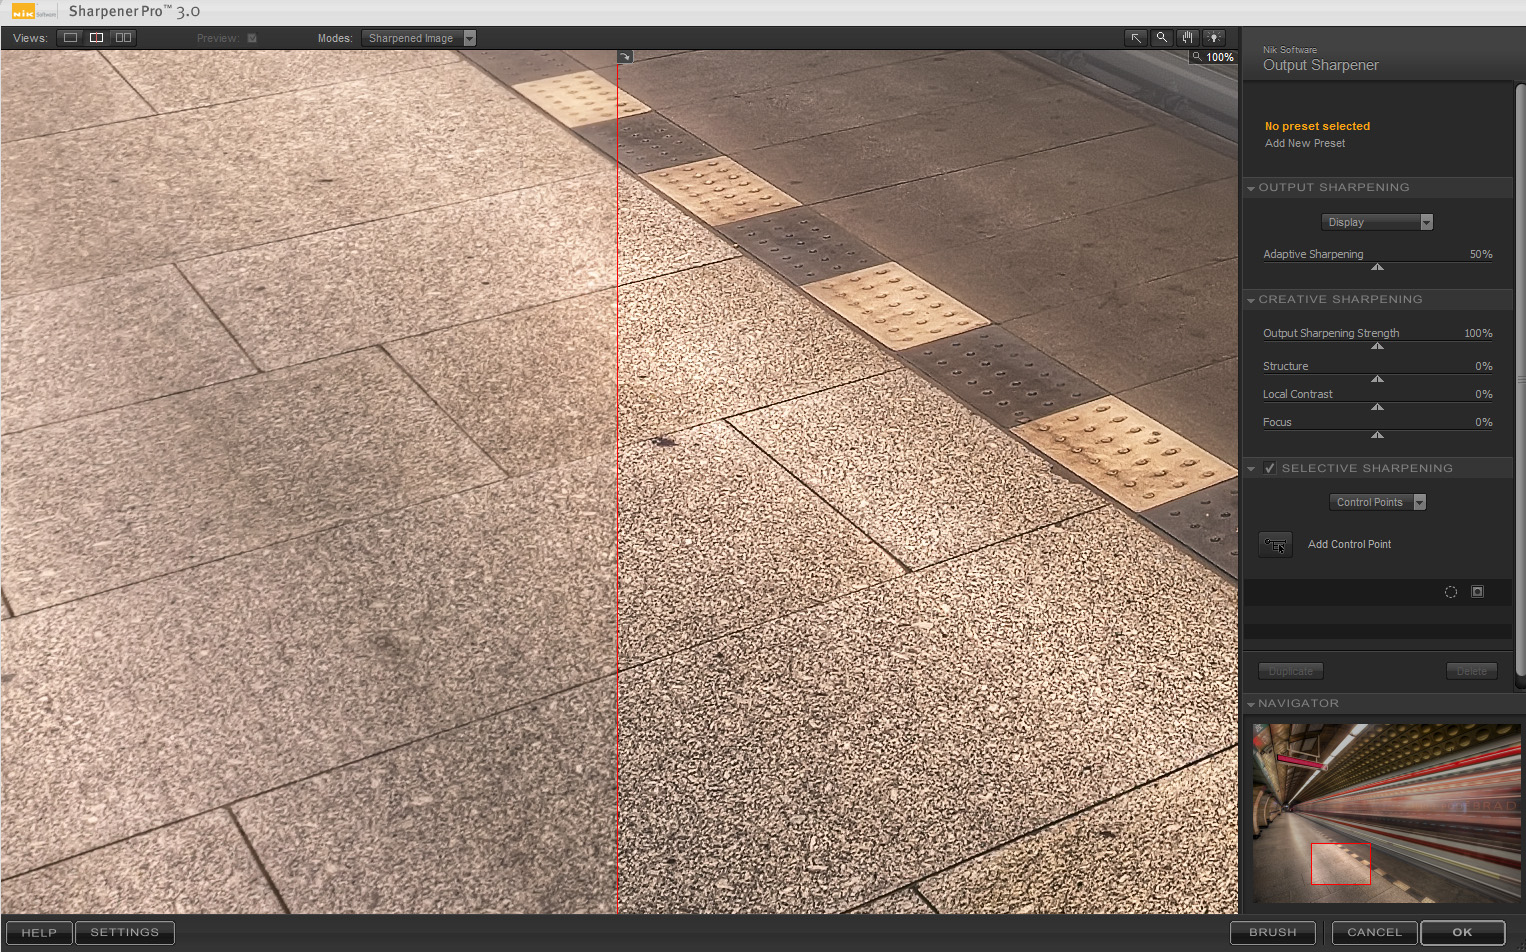Collapse the Navigator panel header
The width and height of the screenshot is (1526, 952).
1251,704
